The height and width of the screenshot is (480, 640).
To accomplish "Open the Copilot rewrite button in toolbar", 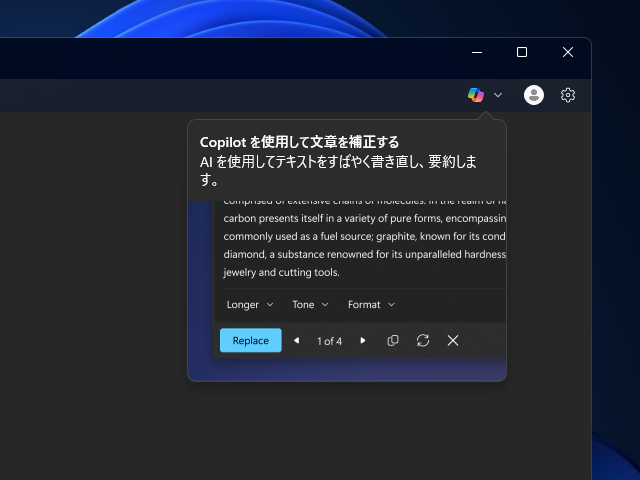I will (x=476, y=95).
